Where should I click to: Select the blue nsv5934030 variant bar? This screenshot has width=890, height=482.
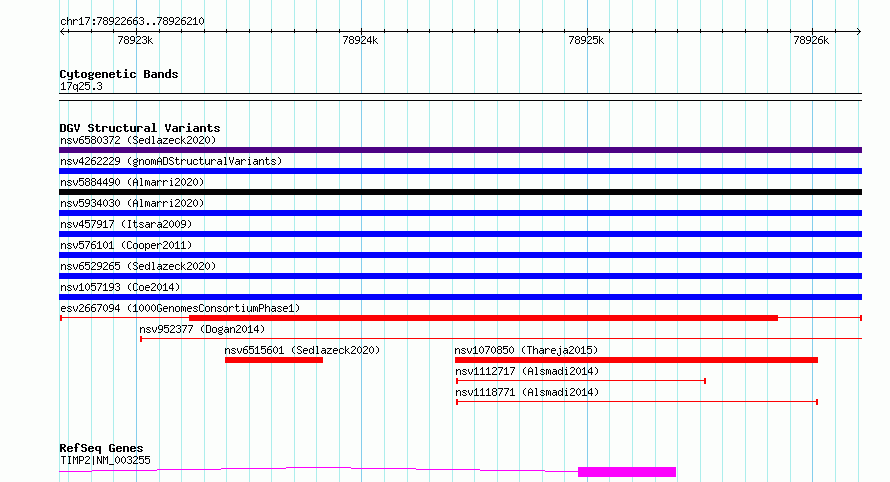tap(460, 213)
